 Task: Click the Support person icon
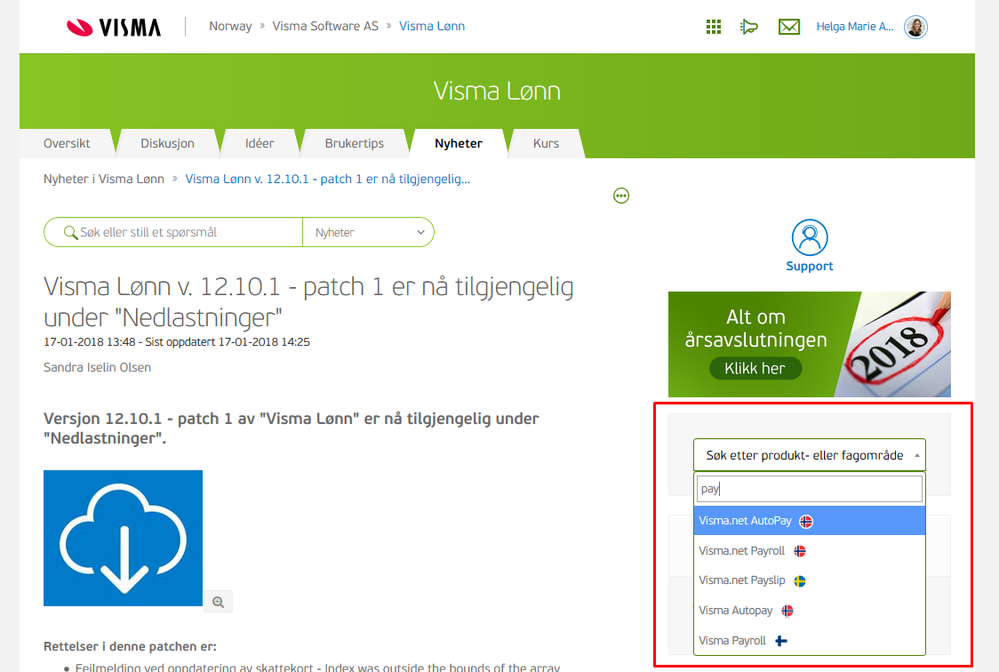(809, 237)
